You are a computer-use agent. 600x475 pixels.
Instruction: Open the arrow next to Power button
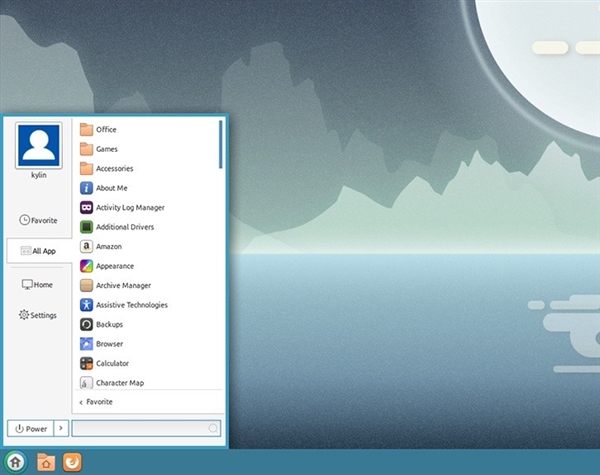(x=61, y=428)
